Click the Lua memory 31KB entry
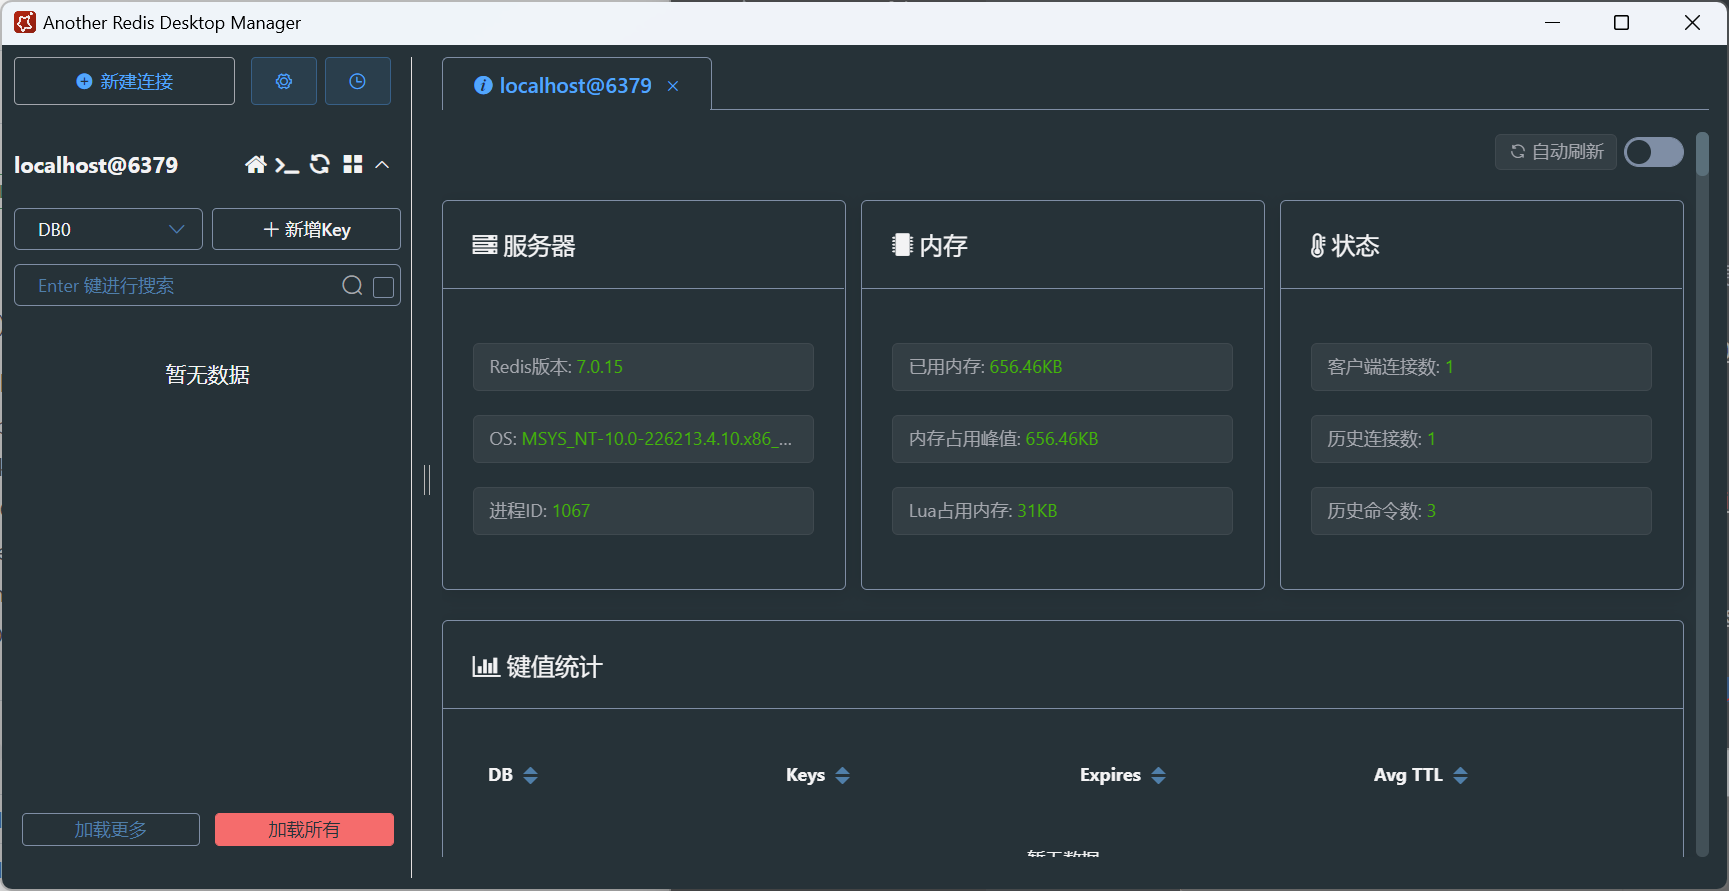The width and height of the screenshot is (1729, 891). pos(1062,511)
